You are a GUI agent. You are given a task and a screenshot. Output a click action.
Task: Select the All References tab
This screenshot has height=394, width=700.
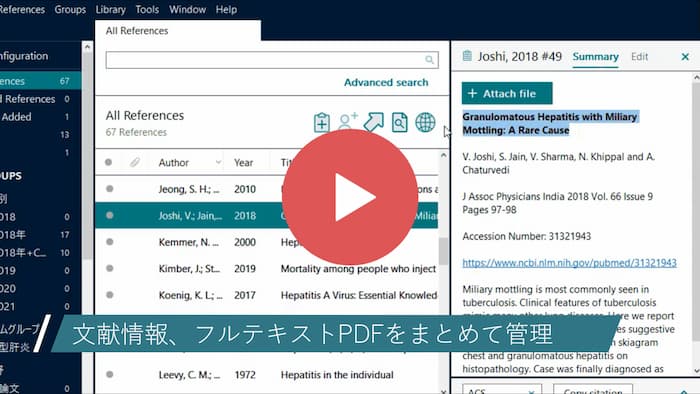coord(178,30)
